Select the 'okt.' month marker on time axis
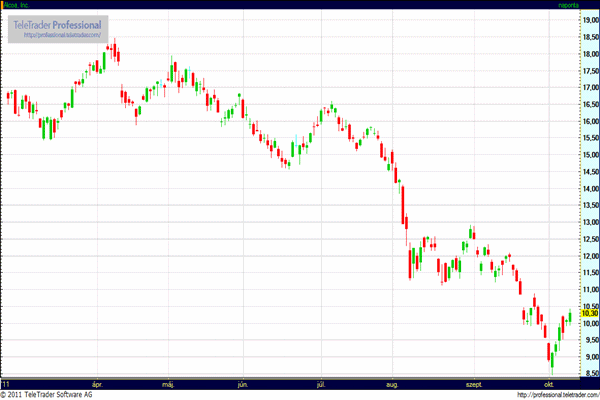The width and height of the screenshot is (600, 400). (x=548, y=383)
